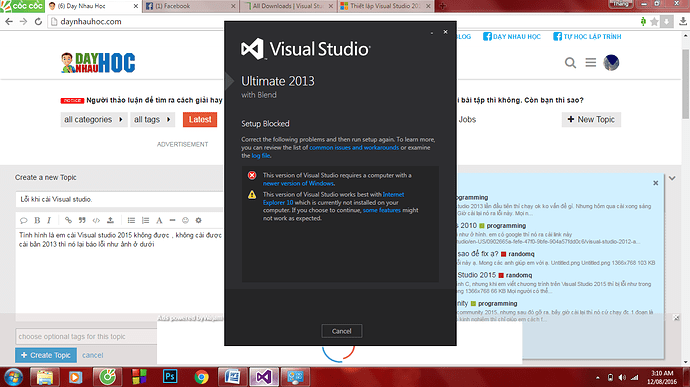The height and width of the screenshot is (387, 690).
Task: Click the blockquote icon in editor toolbar
Action: pos(82,220)
